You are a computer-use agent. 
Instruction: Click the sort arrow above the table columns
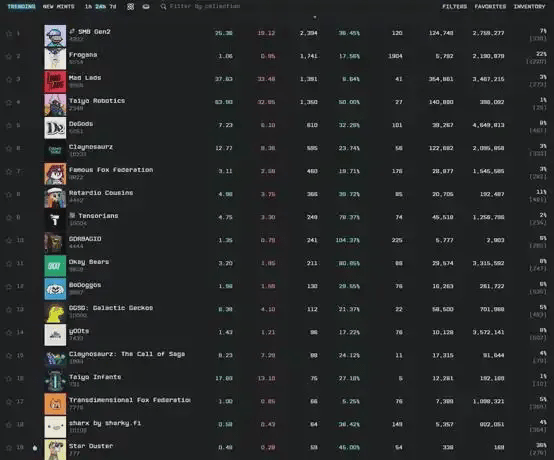click(x=314, y=17)
